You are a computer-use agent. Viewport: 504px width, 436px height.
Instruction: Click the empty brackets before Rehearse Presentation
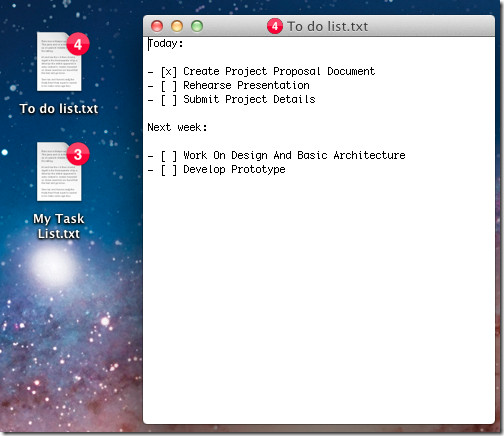click(169, 86)
